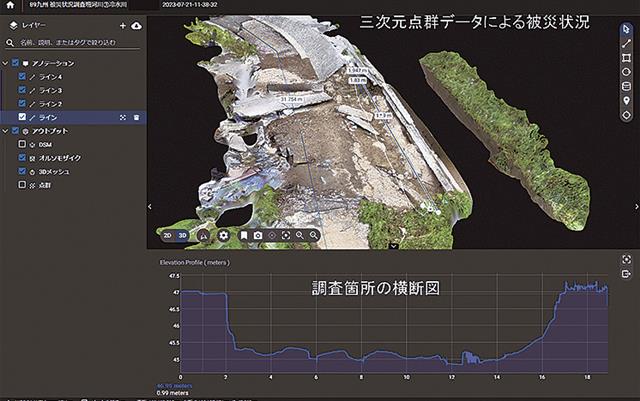
Task: Uncheck the ライン4 checkbox
Action: (22, 76)
